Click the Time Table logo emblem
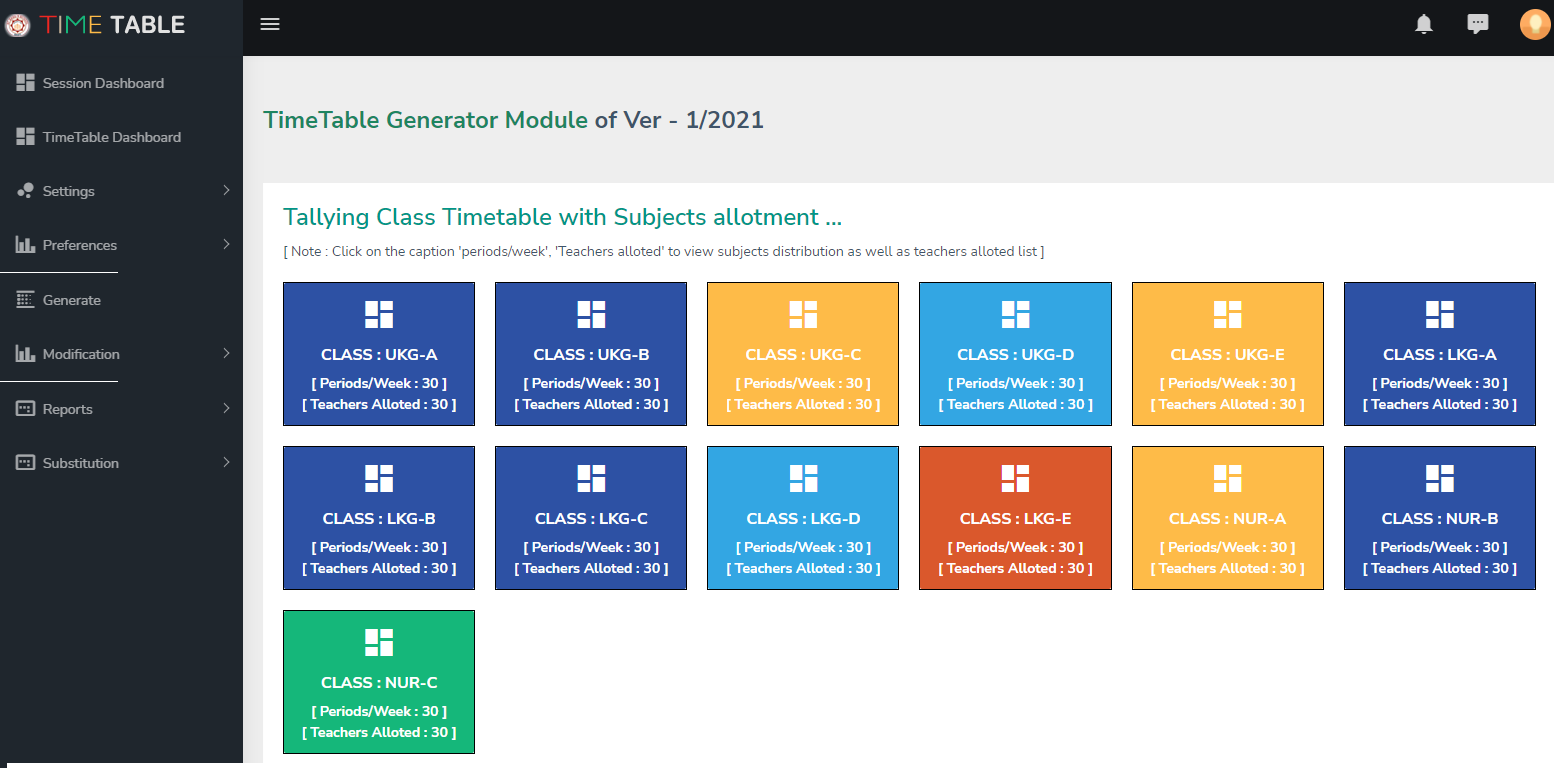The image size is (1554, 768). pos(17,25)
